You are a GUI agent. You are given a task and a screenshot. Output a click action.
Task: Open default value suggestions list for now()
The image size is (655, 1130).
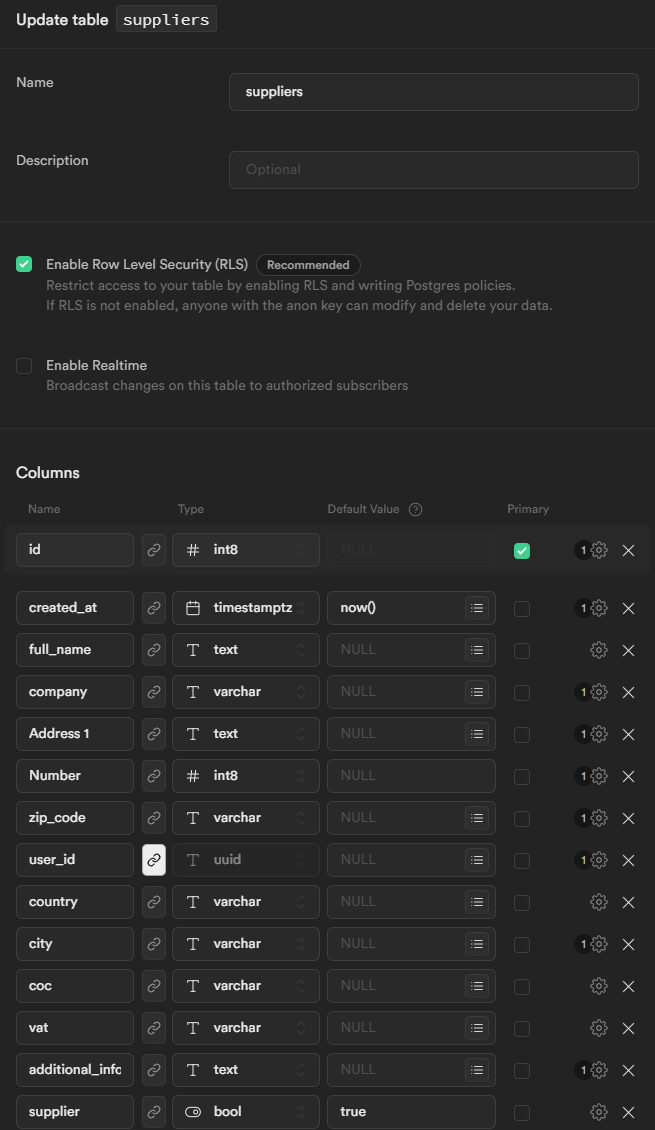tap(477, 608)
